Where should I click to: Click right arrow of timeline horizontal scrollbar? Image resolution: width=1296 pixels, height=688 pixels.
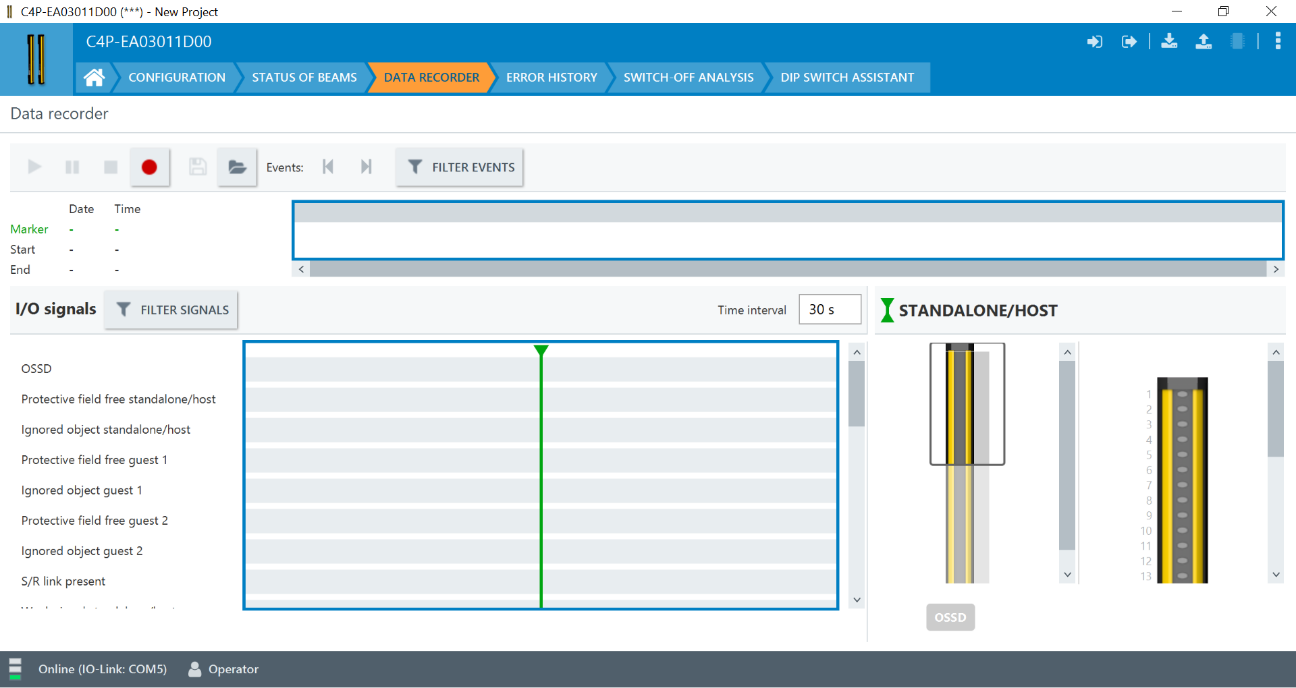[1275, 269]
